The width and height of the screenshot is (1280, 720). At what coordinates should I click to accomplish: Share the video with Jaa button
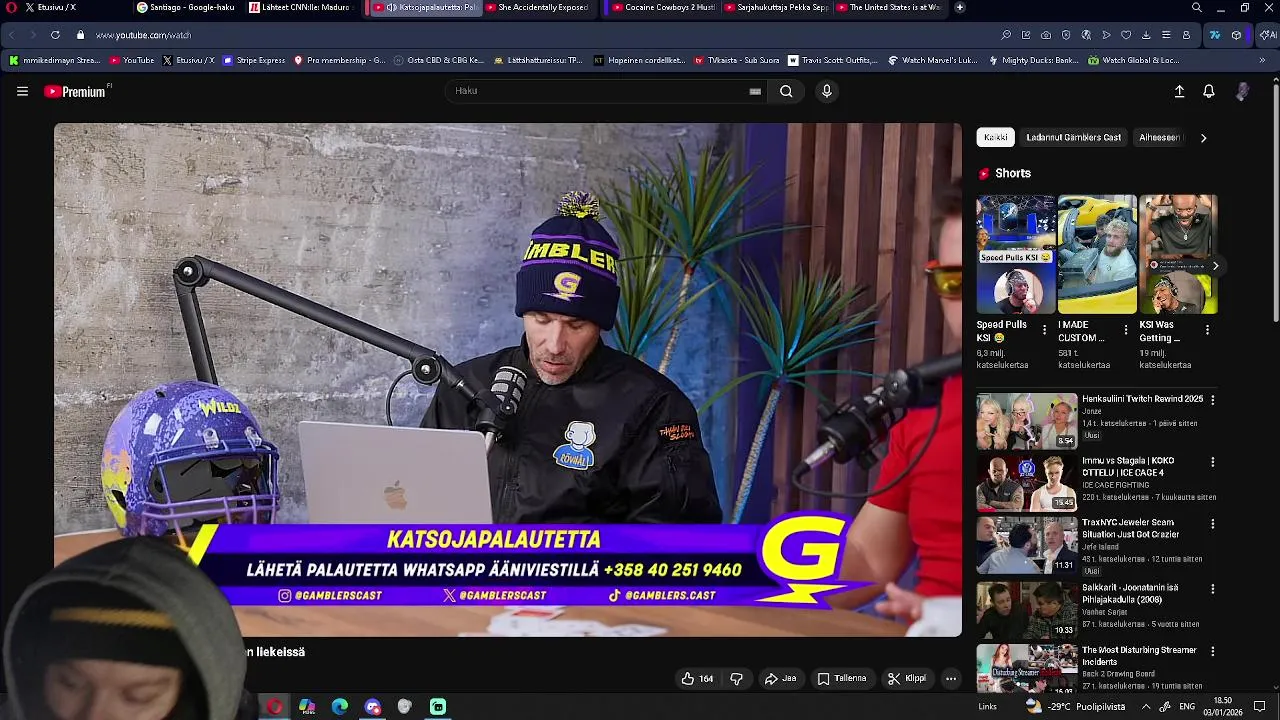pos(781,678)
